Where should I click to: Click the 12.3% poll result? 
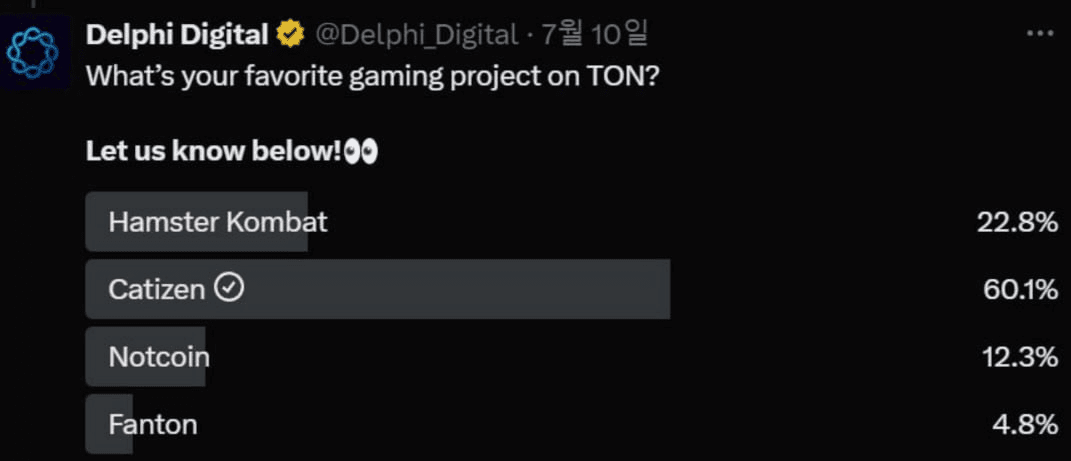click(x=1020, y=357)
